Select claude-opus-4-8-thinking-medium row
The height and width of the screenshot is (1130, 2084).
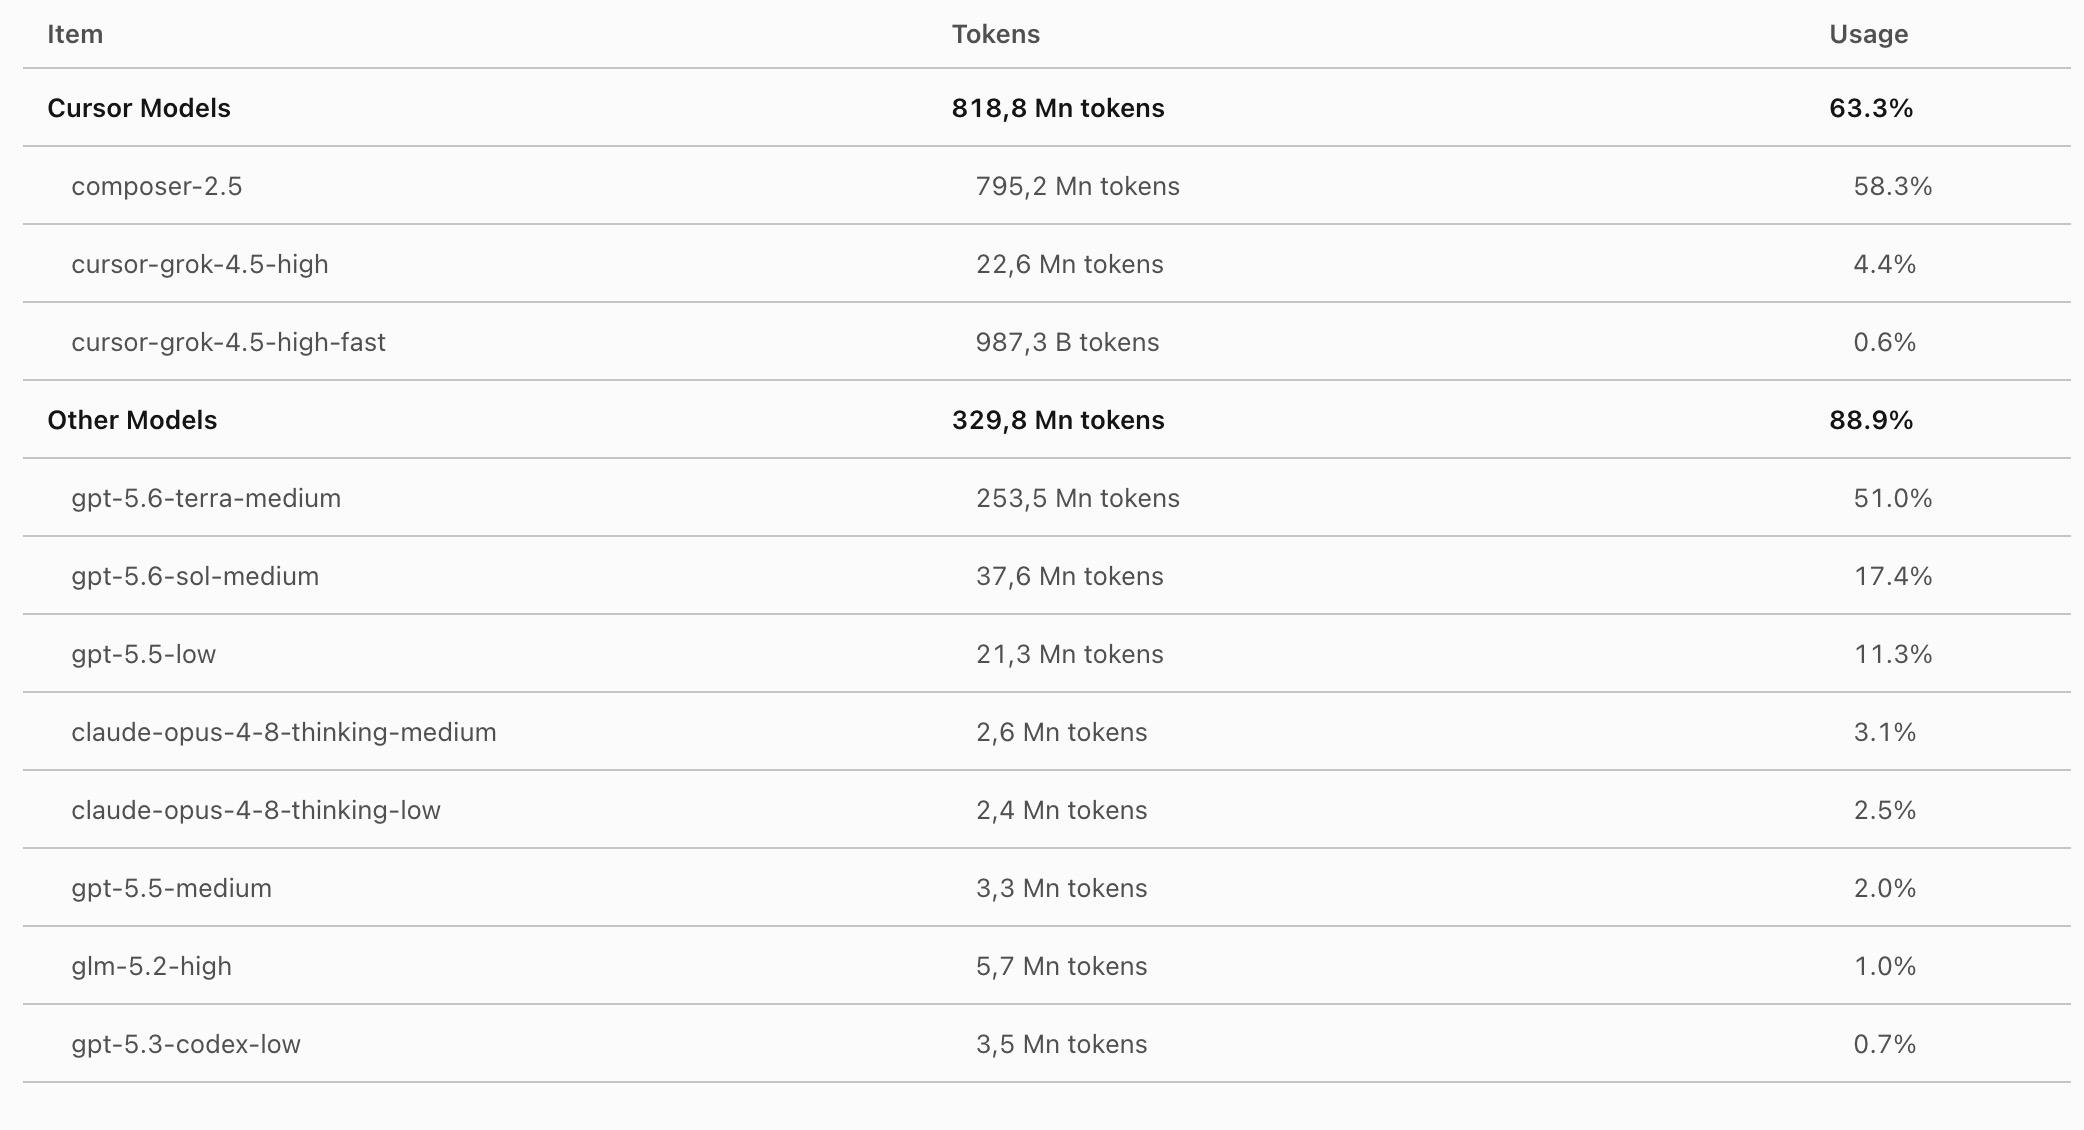point(1046,732)
